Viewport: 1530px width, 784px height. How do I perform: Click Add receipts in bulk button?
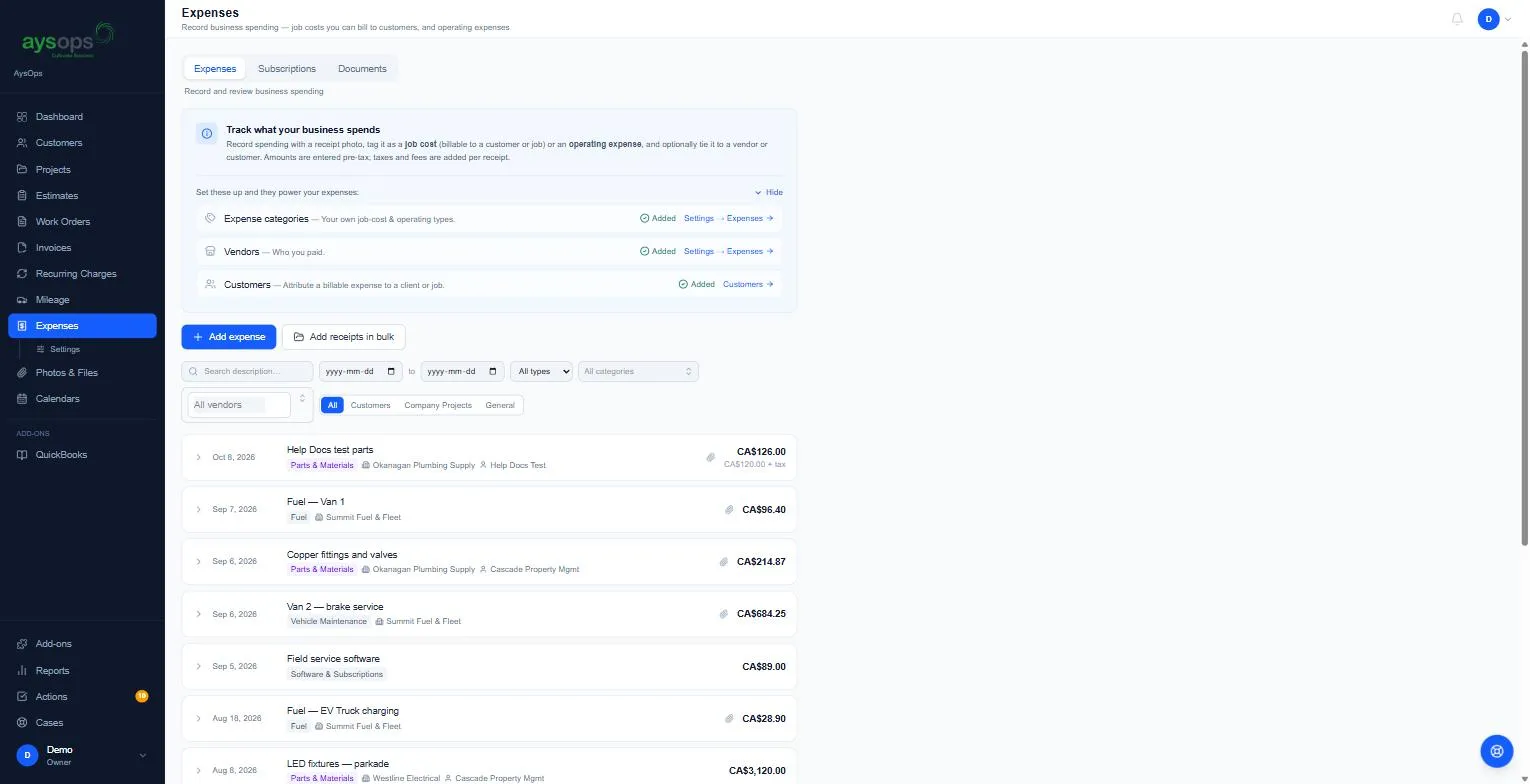[344, 337]
